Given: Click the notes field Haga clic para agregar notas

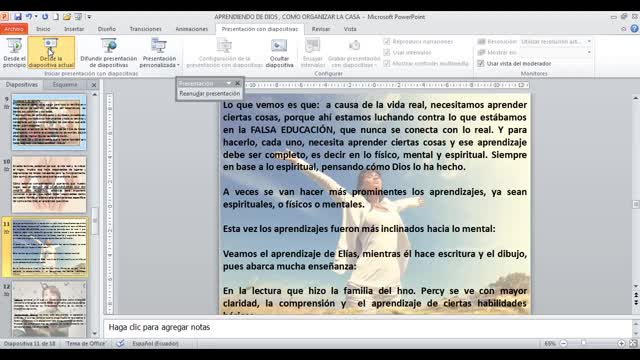Looking at the screenshot, I should pos(367,327).
